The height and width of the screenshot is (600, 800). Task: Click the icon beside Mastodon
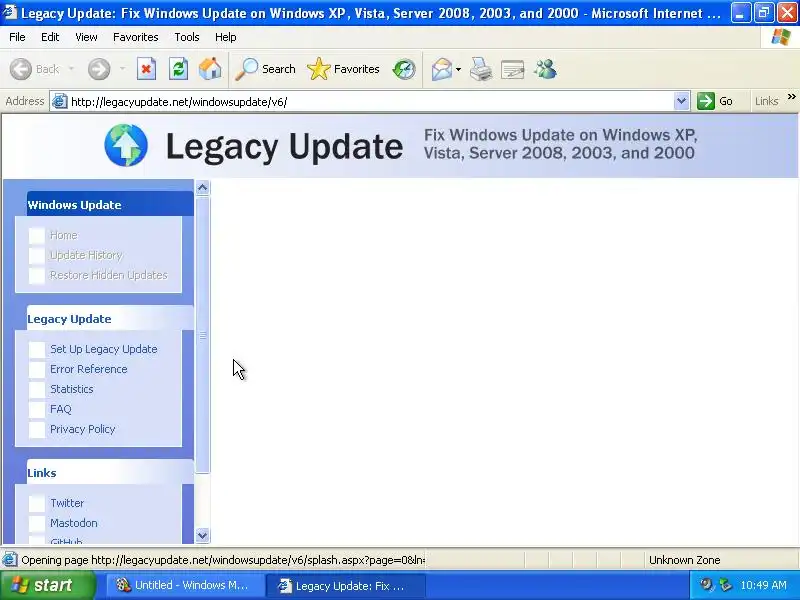[37, 523]
